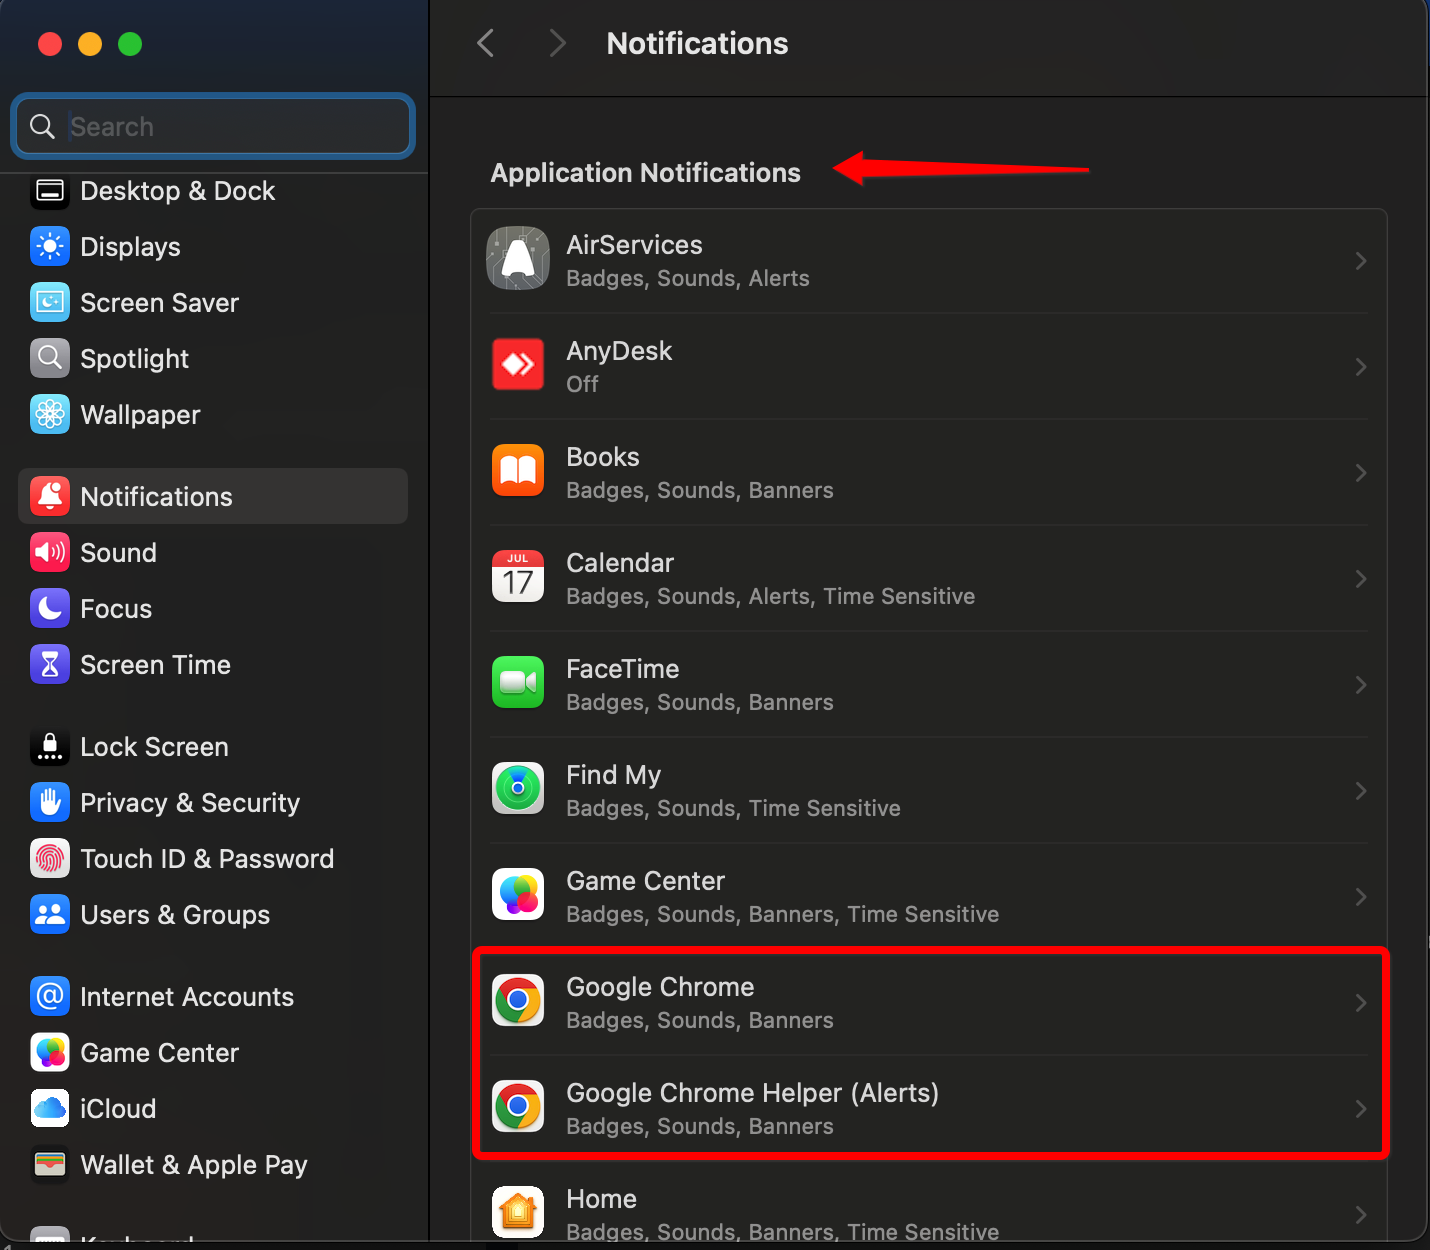Click the Sound speaker icon
Screen dimensions: 1430x1250
point(50,552)
